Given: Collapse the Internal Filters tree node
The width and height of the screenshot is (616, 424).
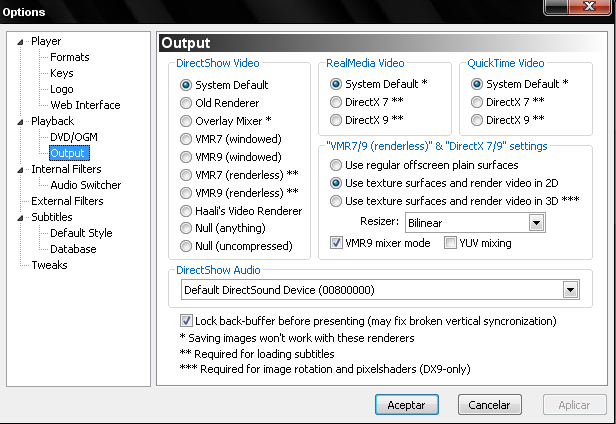Looking at the screenshot, I should [x=22, y=170].
